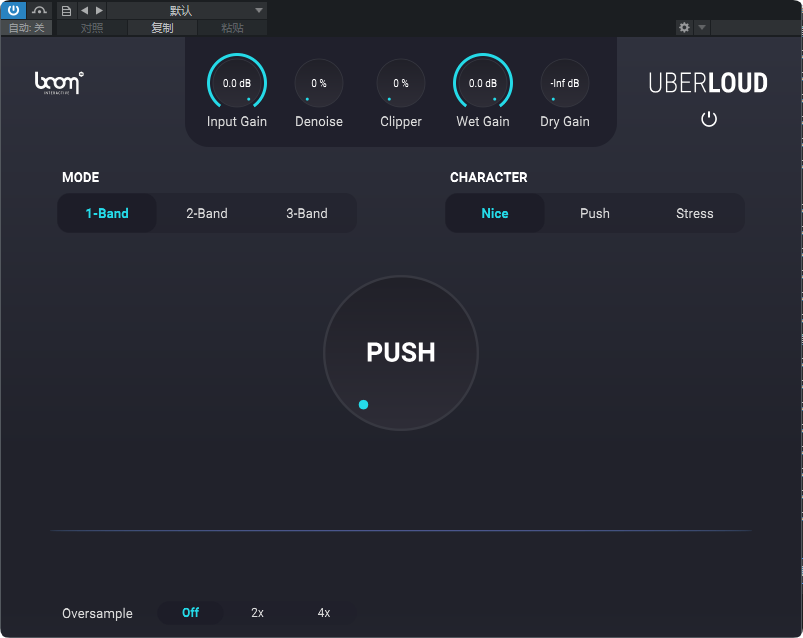This screenshot has width=803, height=638.
Task: Click the 对照 compare button
Action: tap(92, 28)
